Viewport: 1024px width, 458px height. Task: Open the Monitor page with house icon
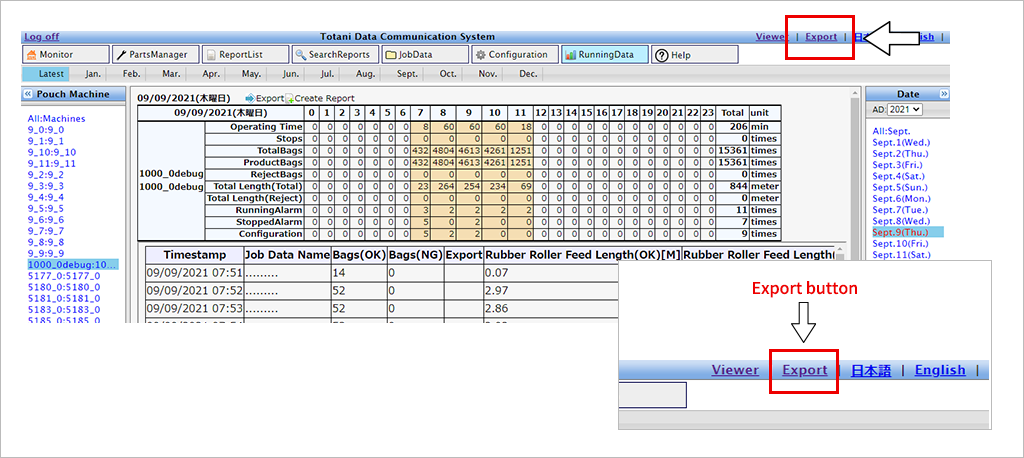pos(64,55)
